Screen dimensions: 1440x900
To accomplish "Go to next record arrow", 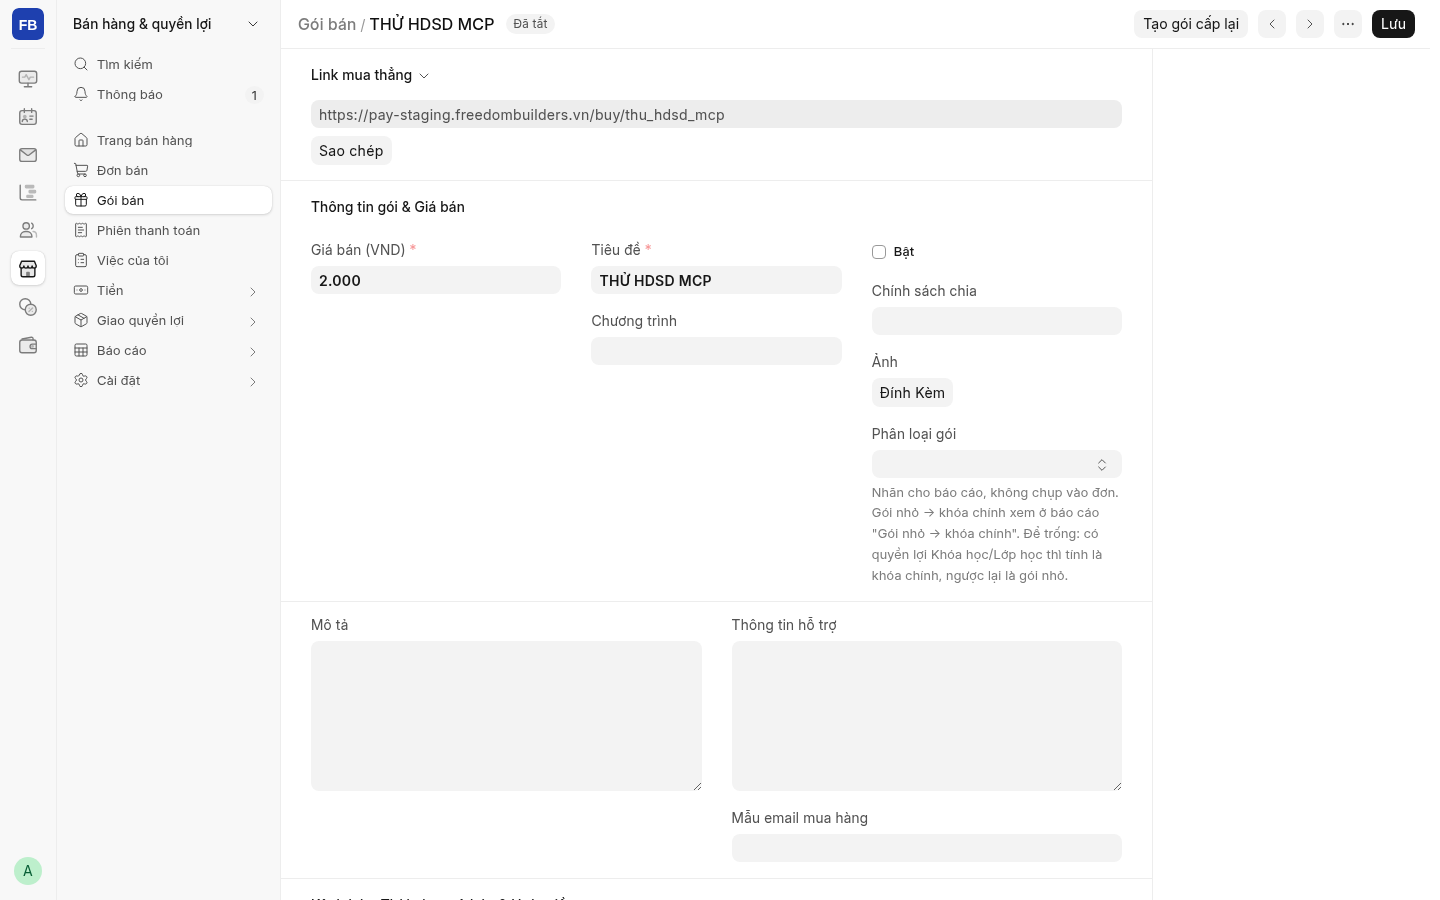I will (x=1310, y=24).
